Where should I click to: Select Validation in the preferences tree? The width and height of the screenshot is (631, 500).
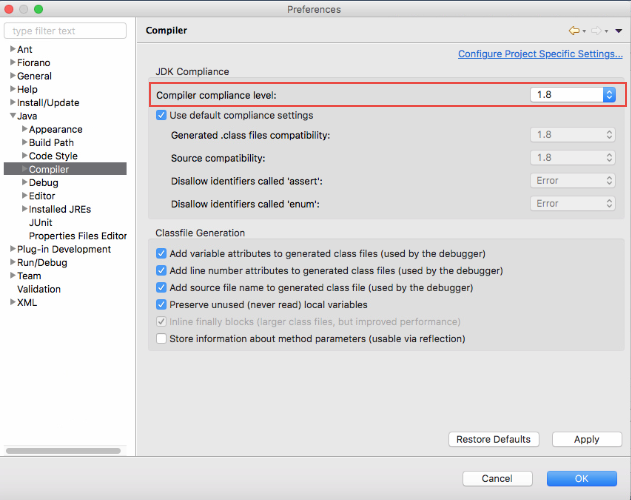coord(39,289)
